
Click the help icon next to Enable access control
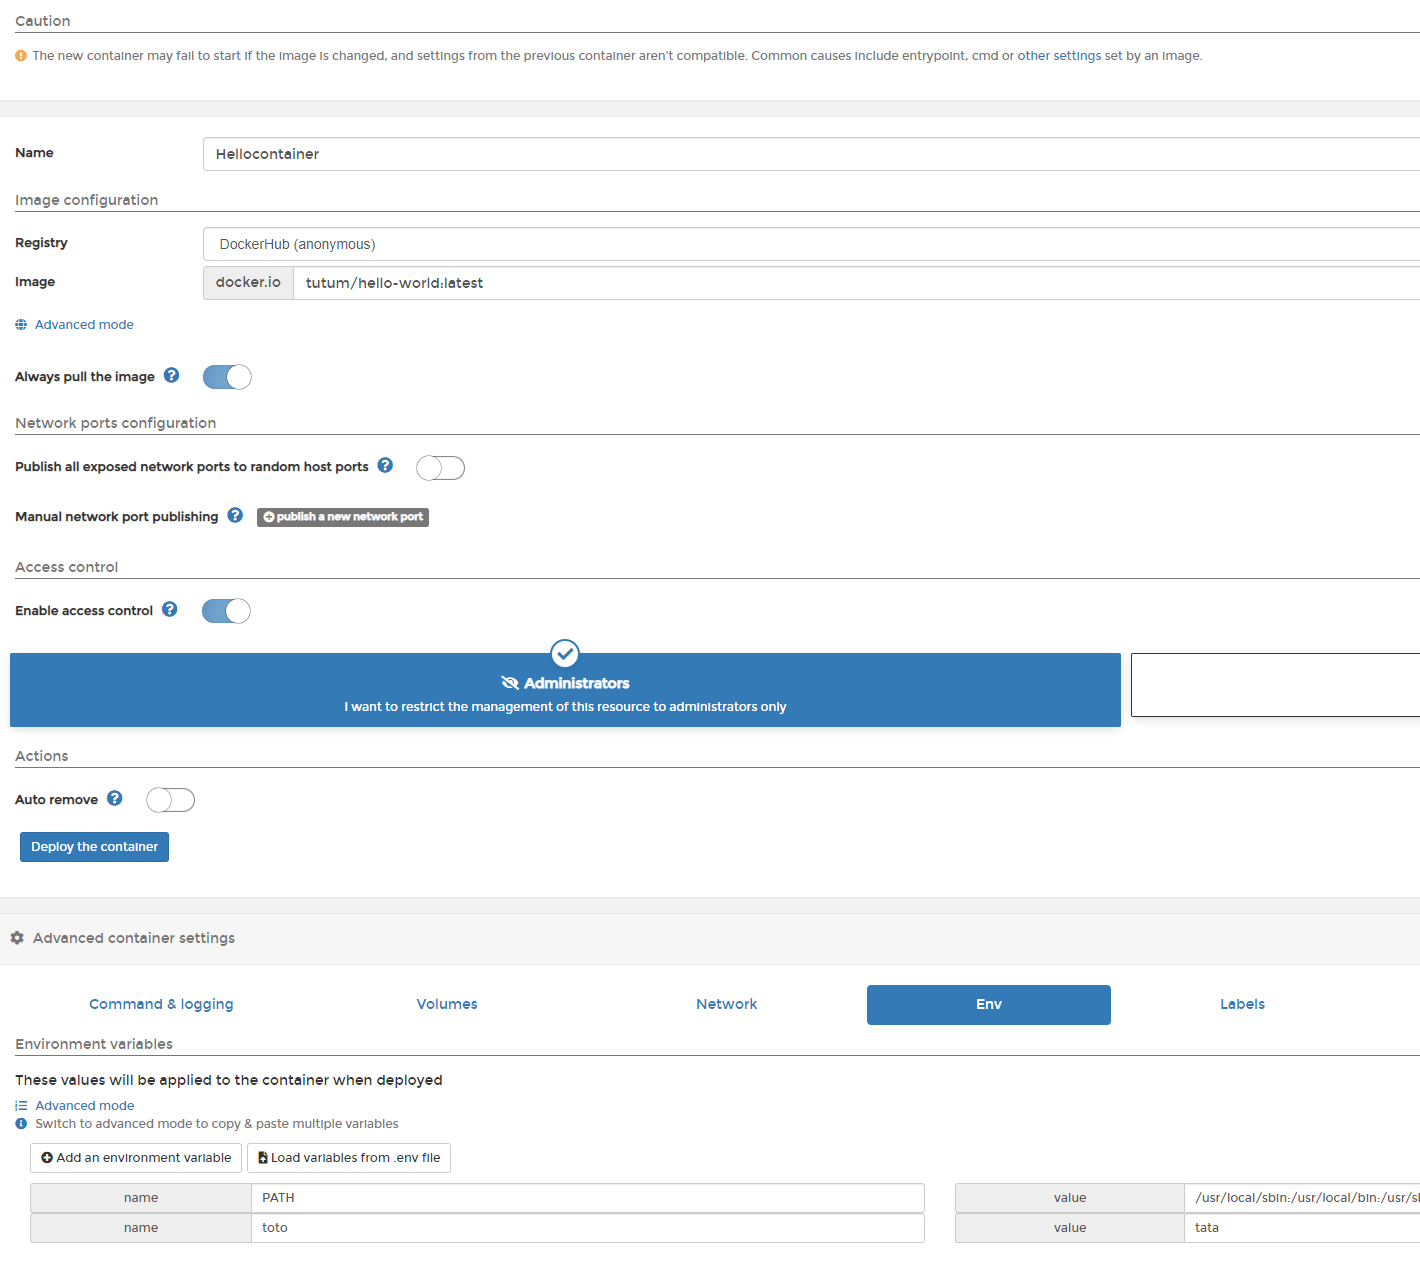point(169,609)
